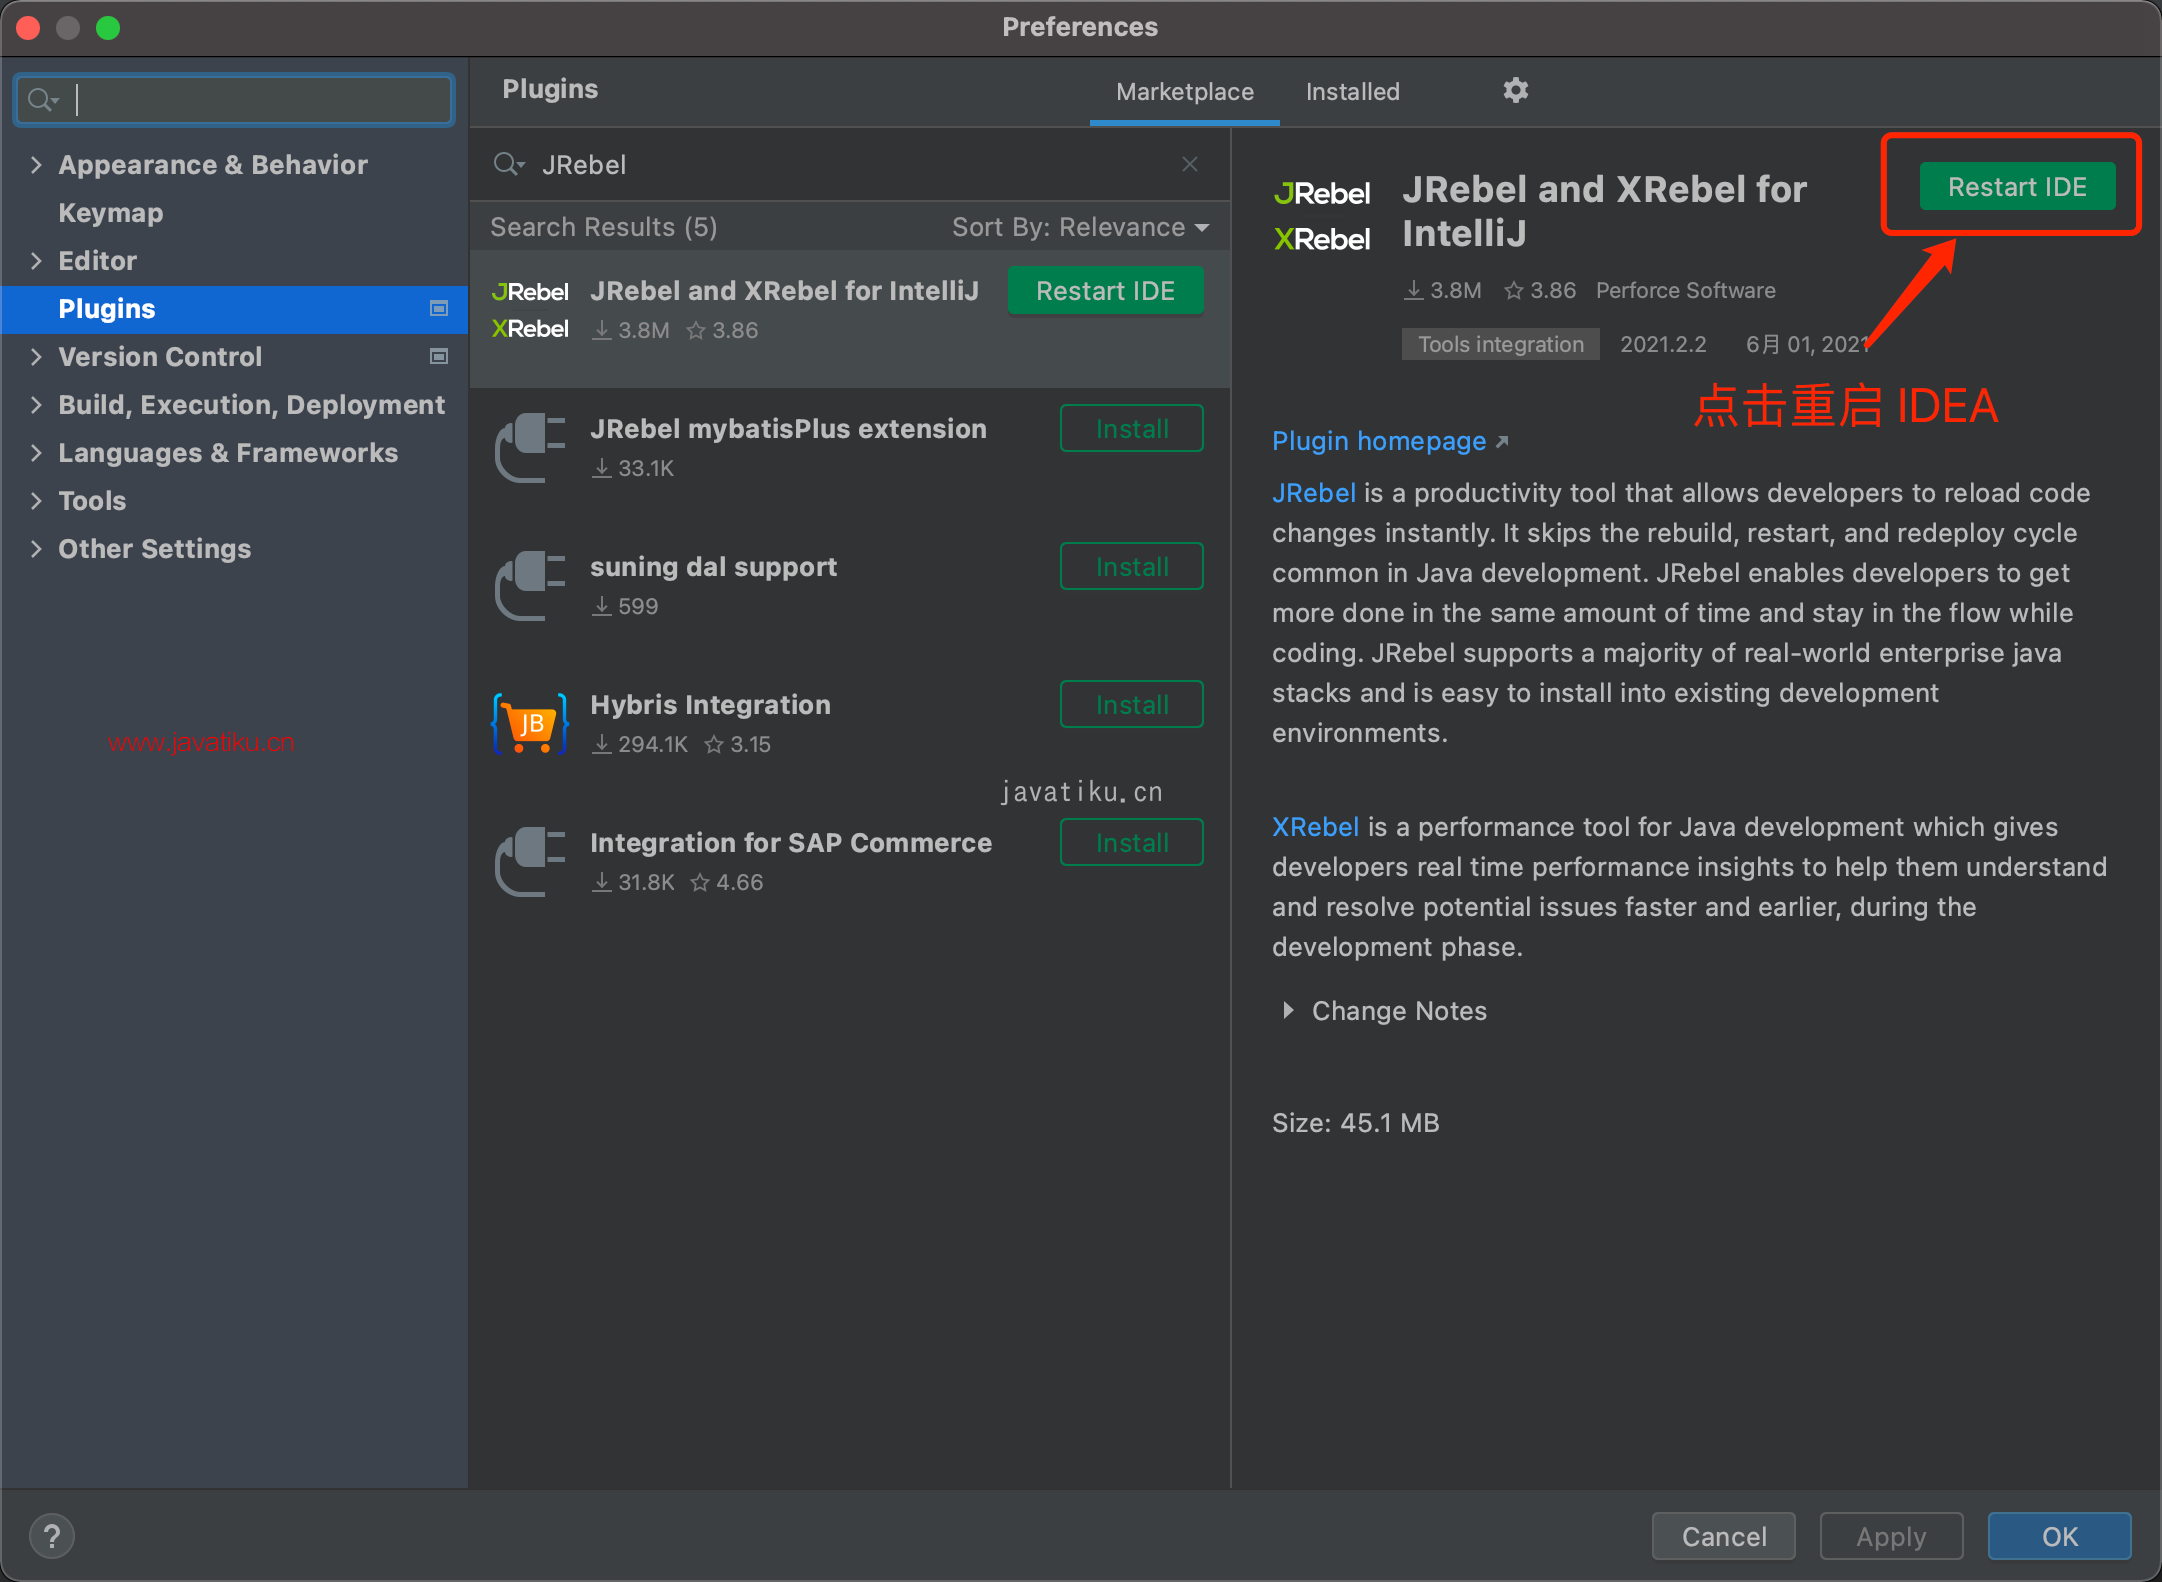Open Sort By Relevance dropdown
This screenshot has width=2162, height=1582.
(x=1080, y=227)
